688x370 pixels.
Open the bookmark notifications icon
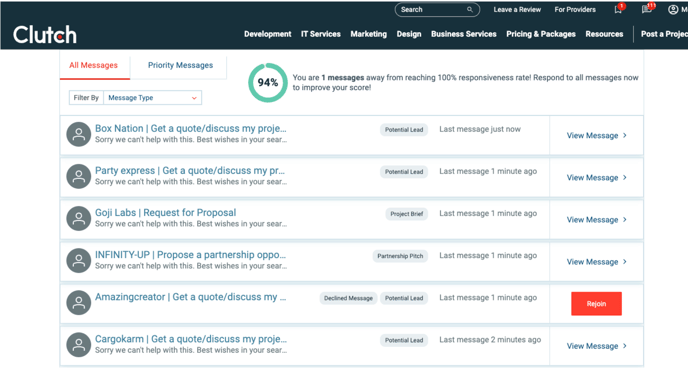[x=619, y=9]
